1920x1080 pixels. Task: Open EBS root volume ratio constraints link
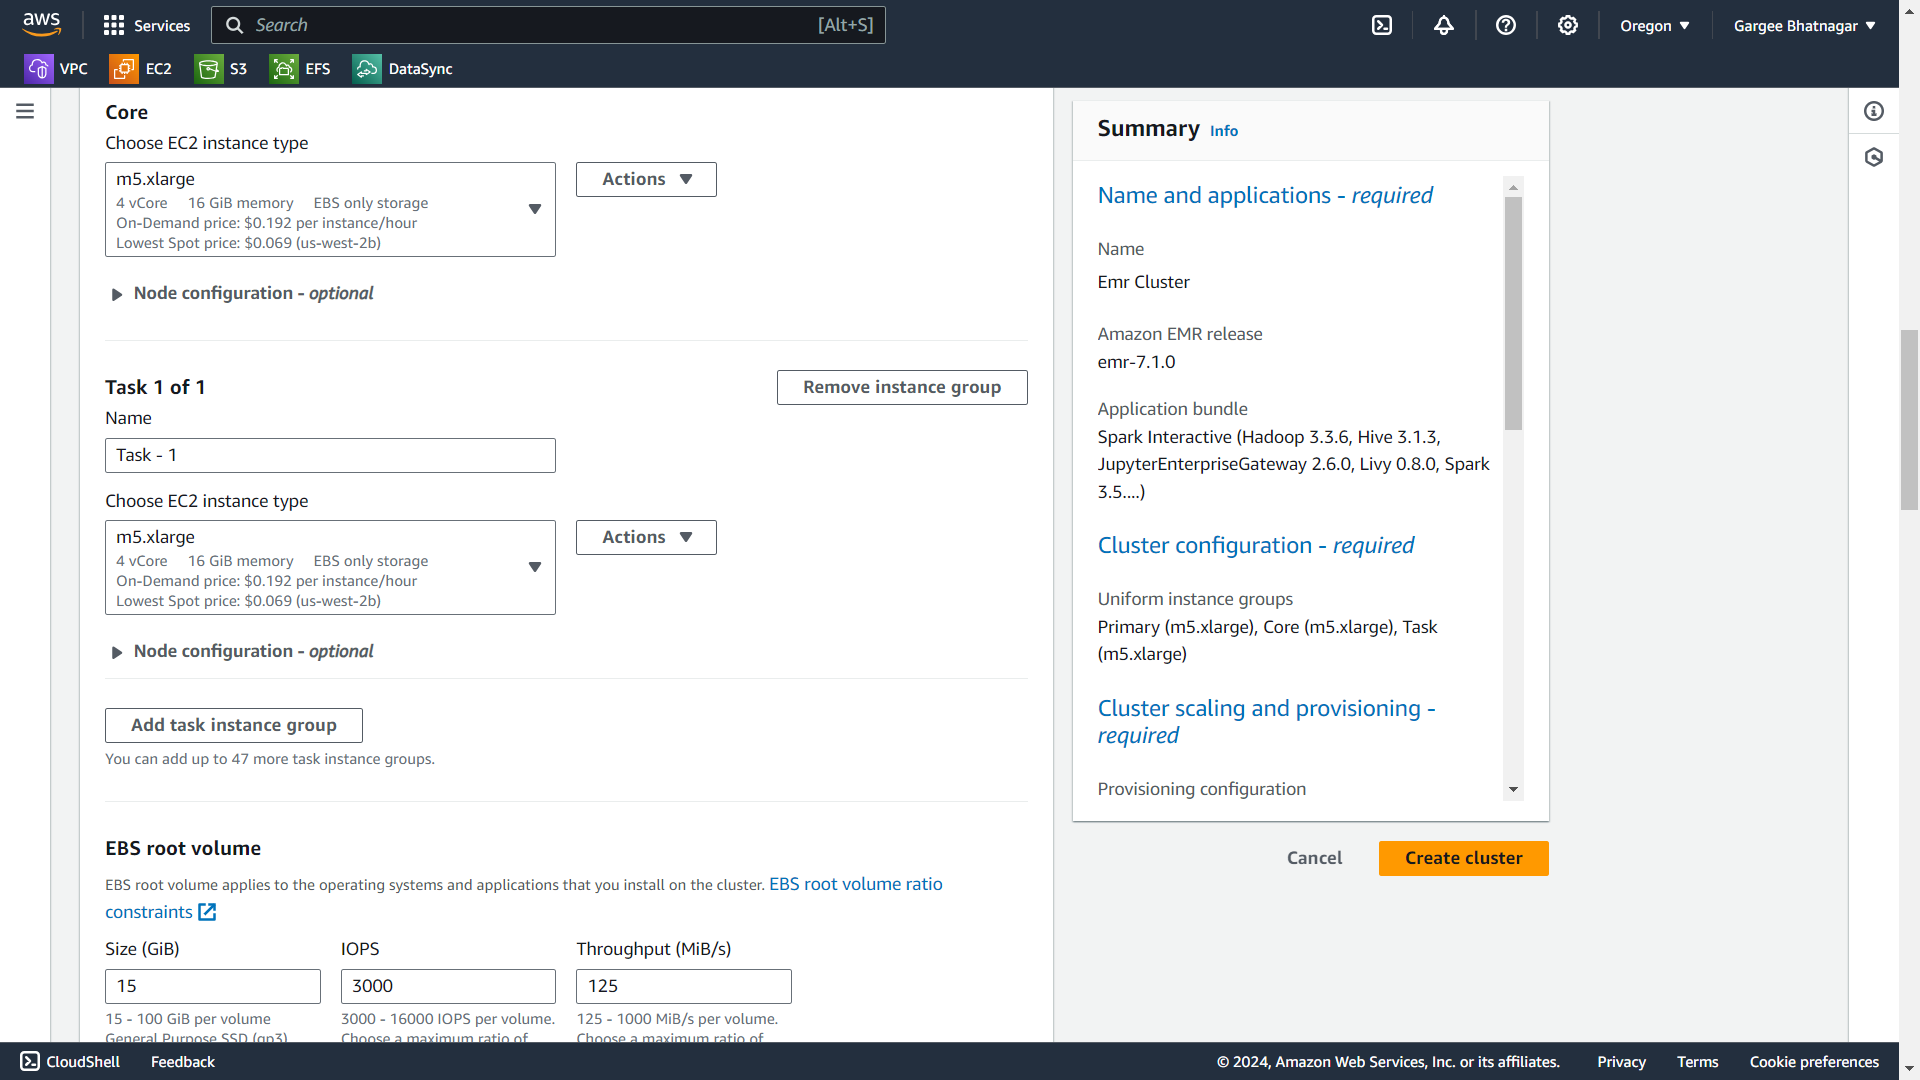coord(855,885)
